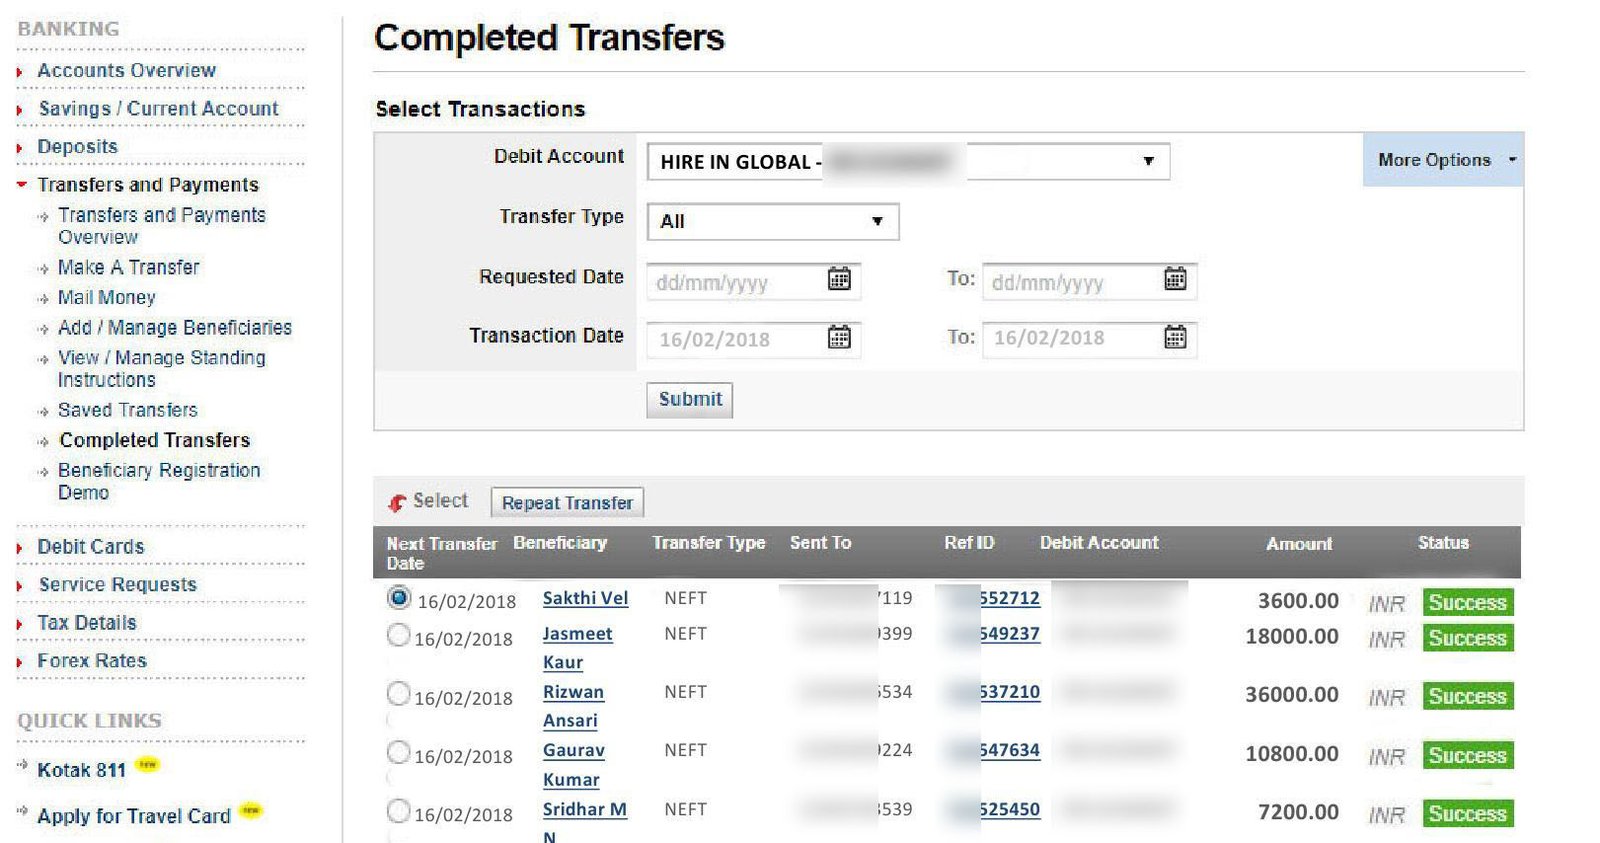Select the Sakthi Vel transfer radio button
The height and width of the screenshot is (843, 1600).
pos(399,598)
